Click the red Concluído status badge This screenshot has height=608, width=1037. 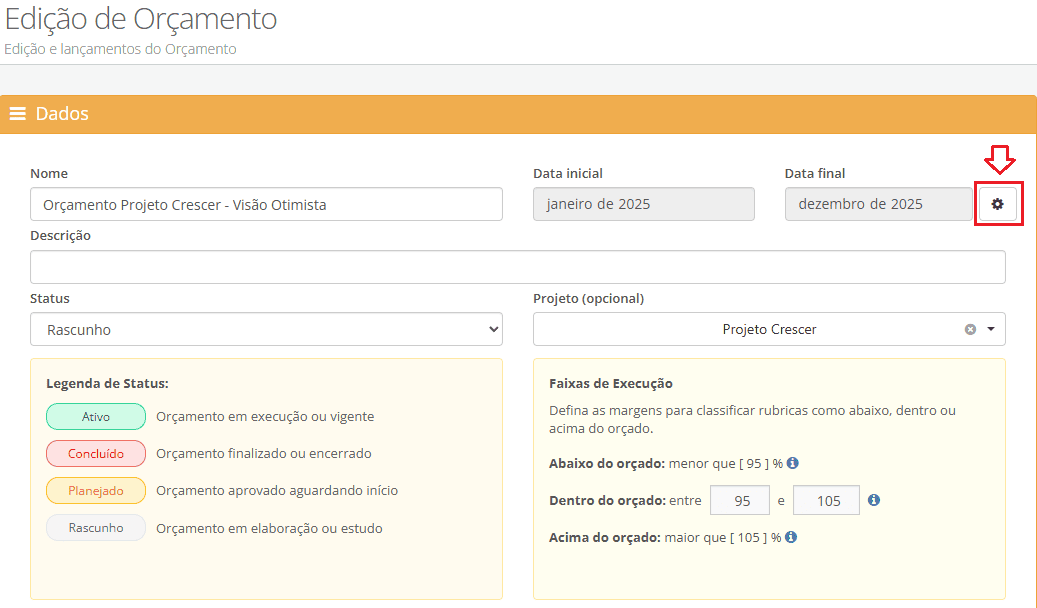(96, 453)
